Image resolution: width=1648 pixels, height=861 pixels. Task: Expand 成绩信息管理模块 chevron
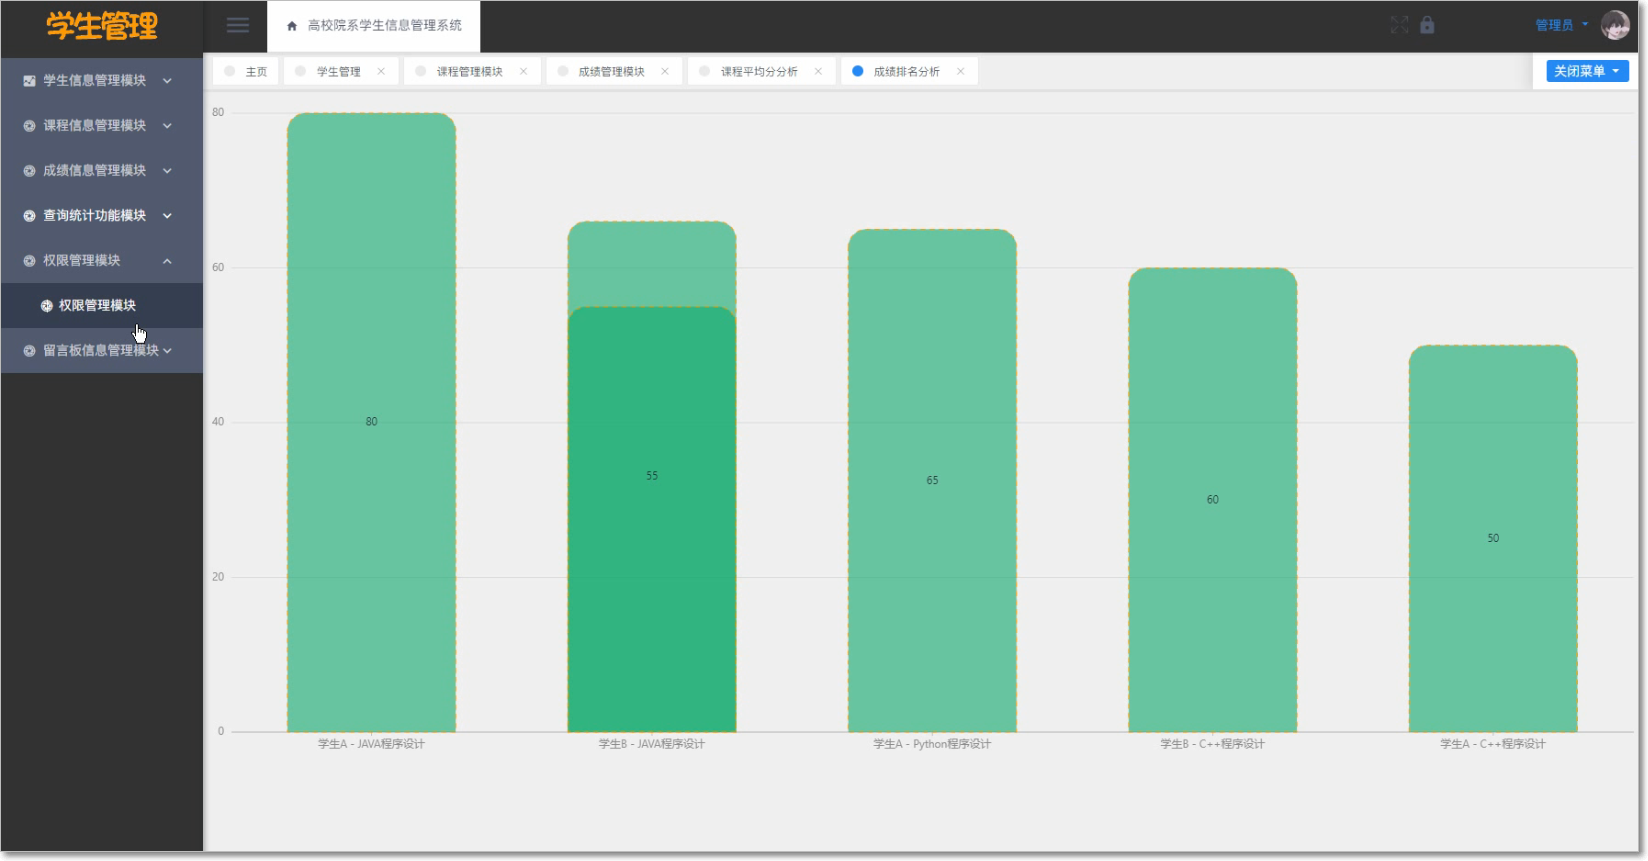[167, 171]
